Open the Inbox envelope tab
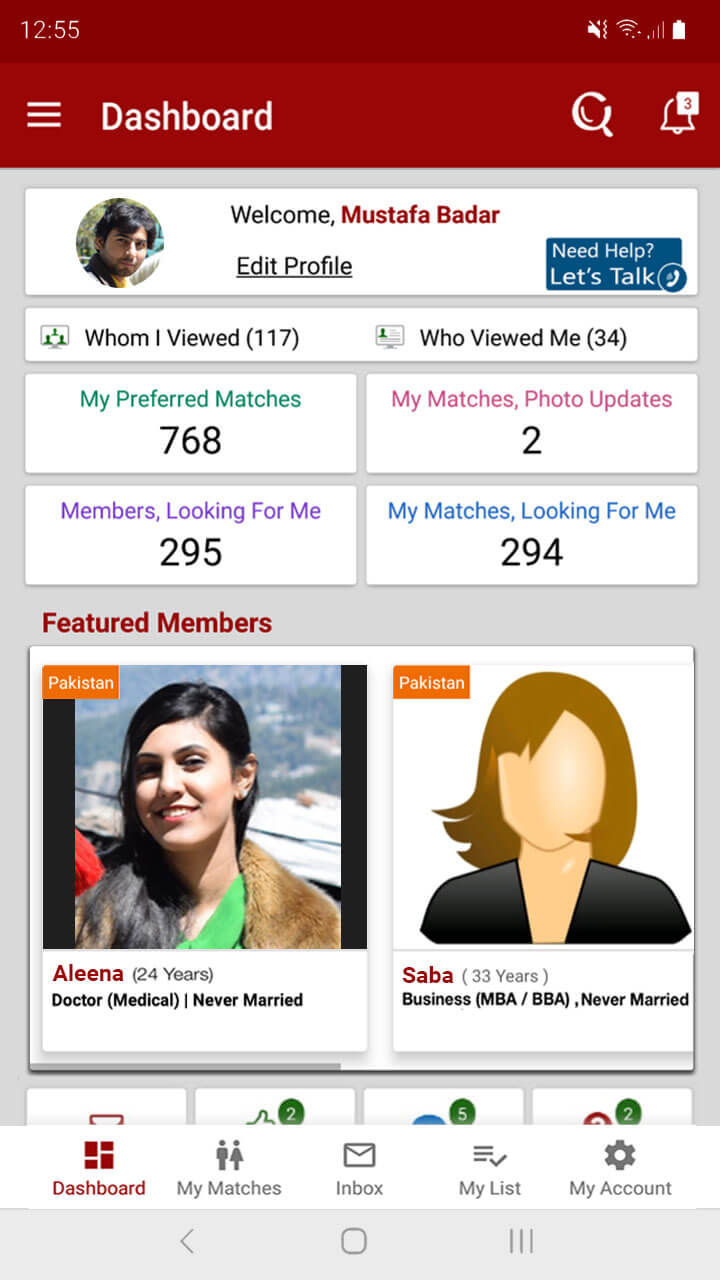 click(x=359, y=1168)
